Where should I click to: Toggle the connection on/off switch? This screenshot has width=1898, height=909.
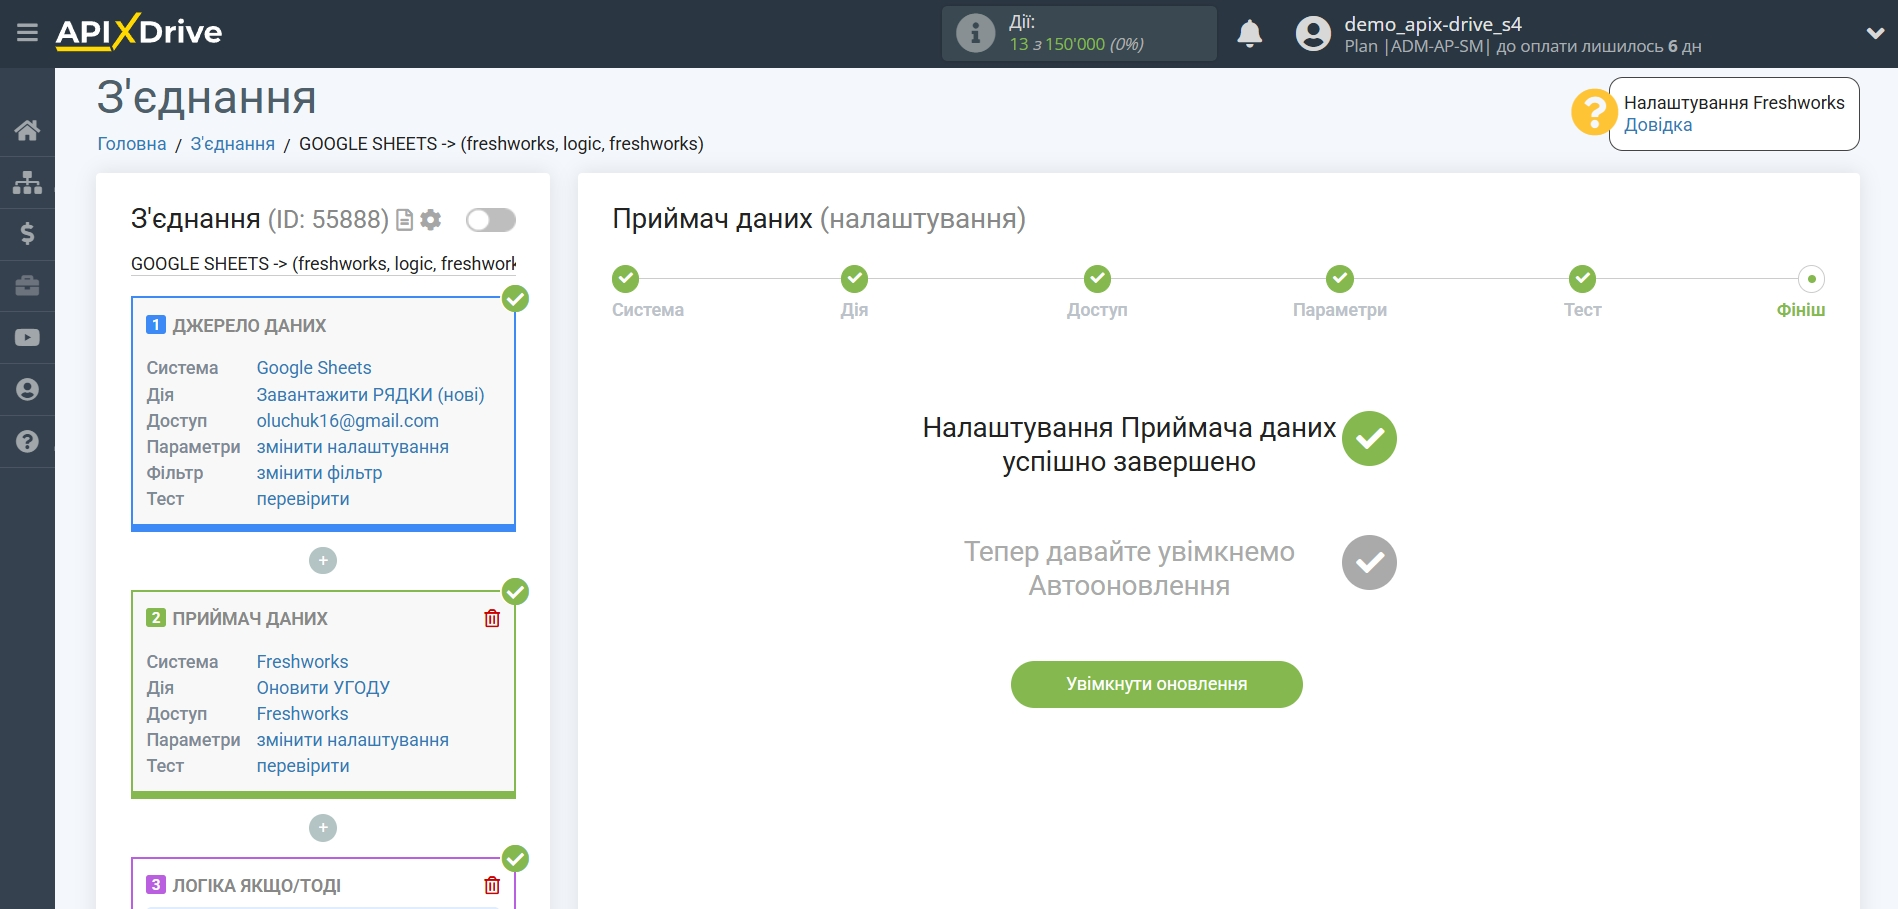click(x=490, y=220)
